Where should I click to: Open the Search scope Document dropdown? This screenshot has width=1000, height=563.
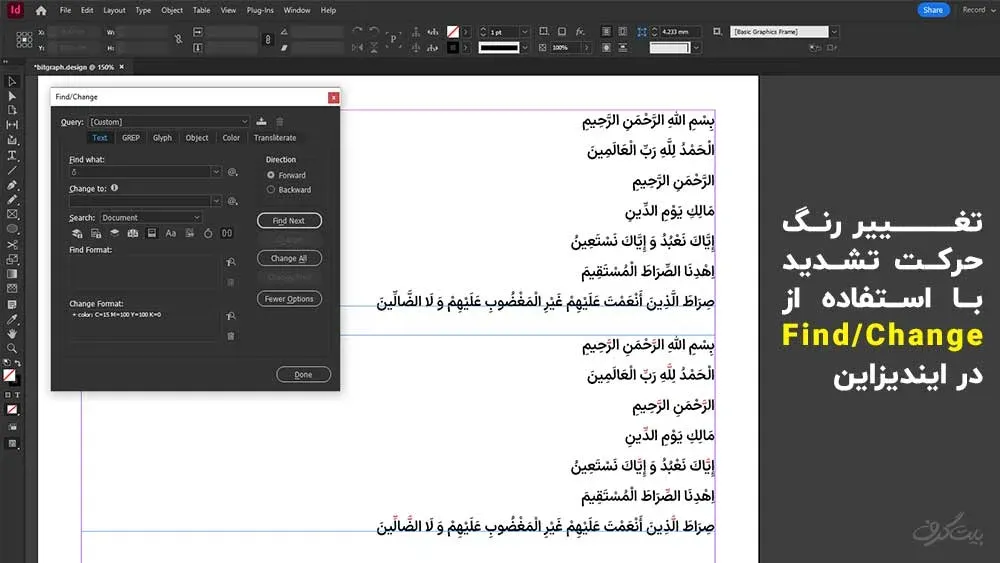151,217
